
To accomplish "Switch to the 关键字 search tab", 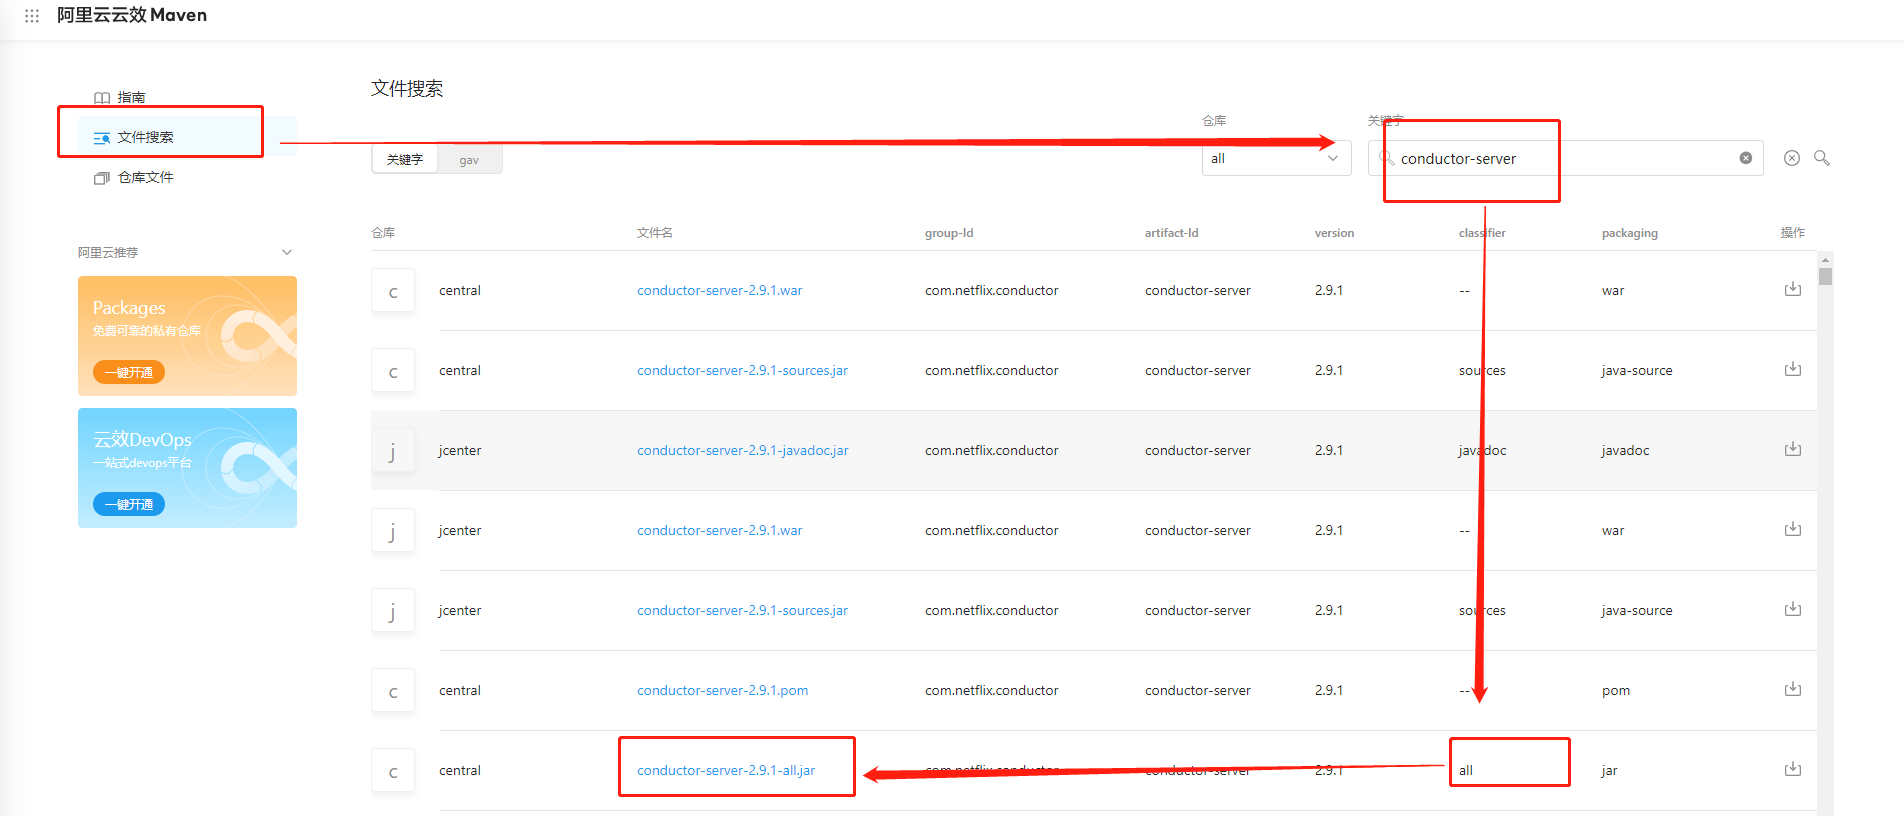I will [405, 159].
